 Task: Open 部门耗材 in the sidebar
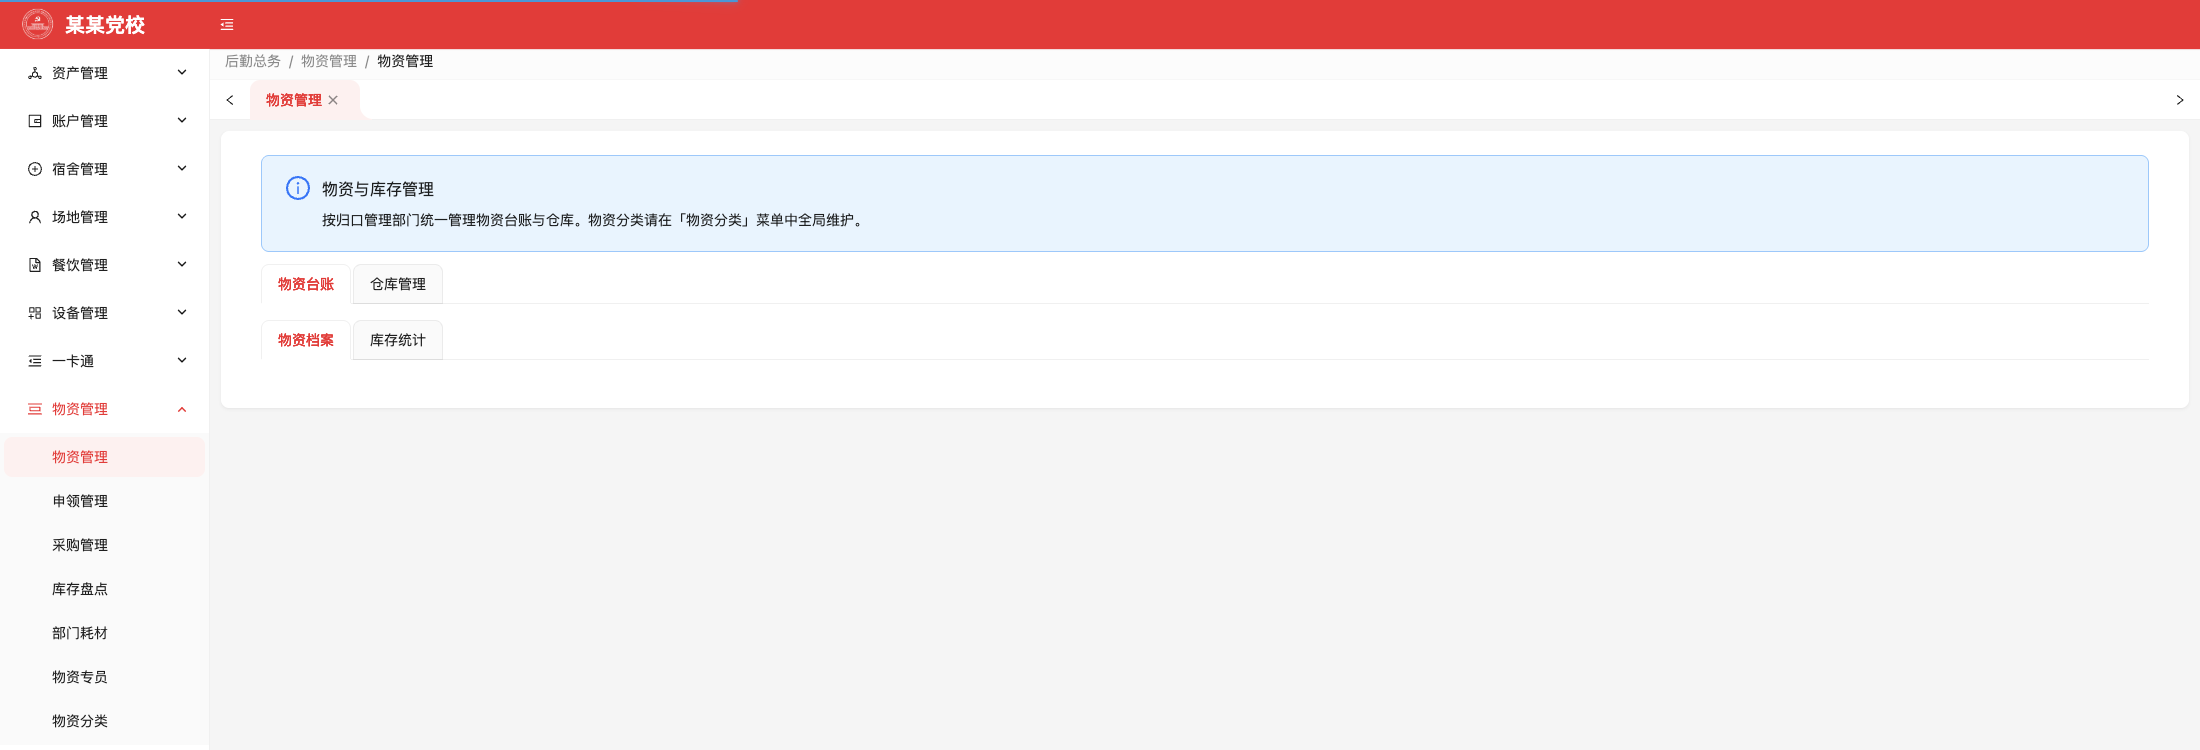coord(104,633)
